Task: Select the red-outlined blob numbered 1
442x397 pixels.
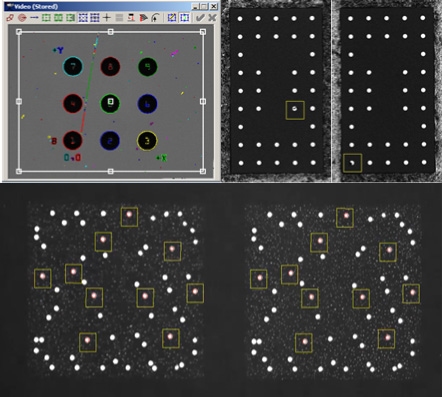Action: (73, 140)
